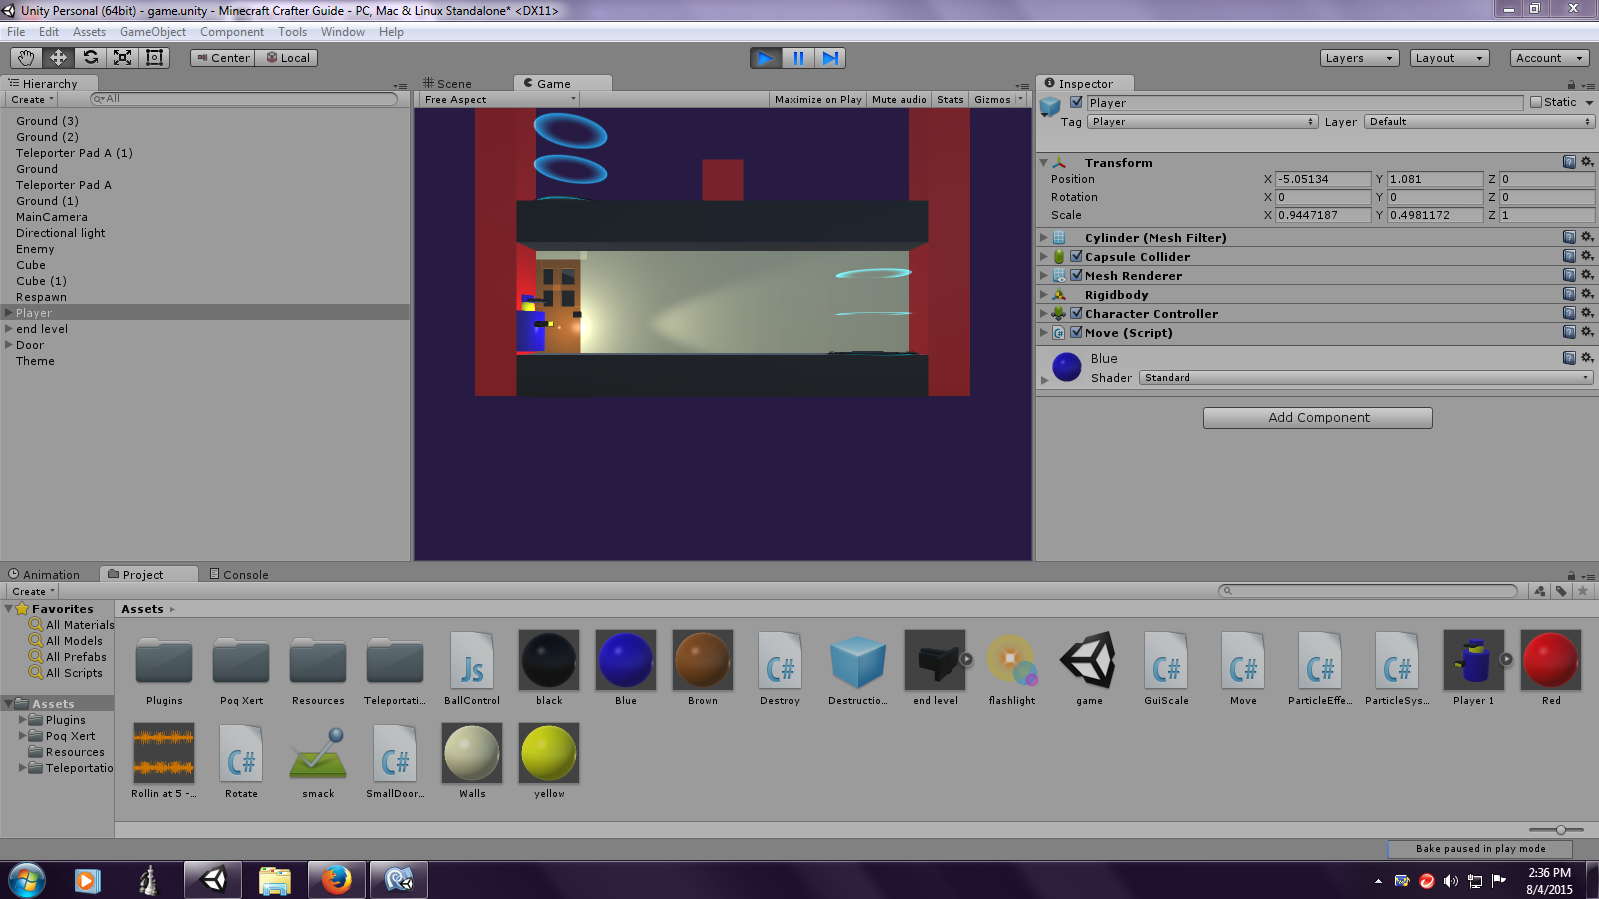1599x899 pixels.
Task: Toggle the Local handle rotation button
Action: pos(287,58)
